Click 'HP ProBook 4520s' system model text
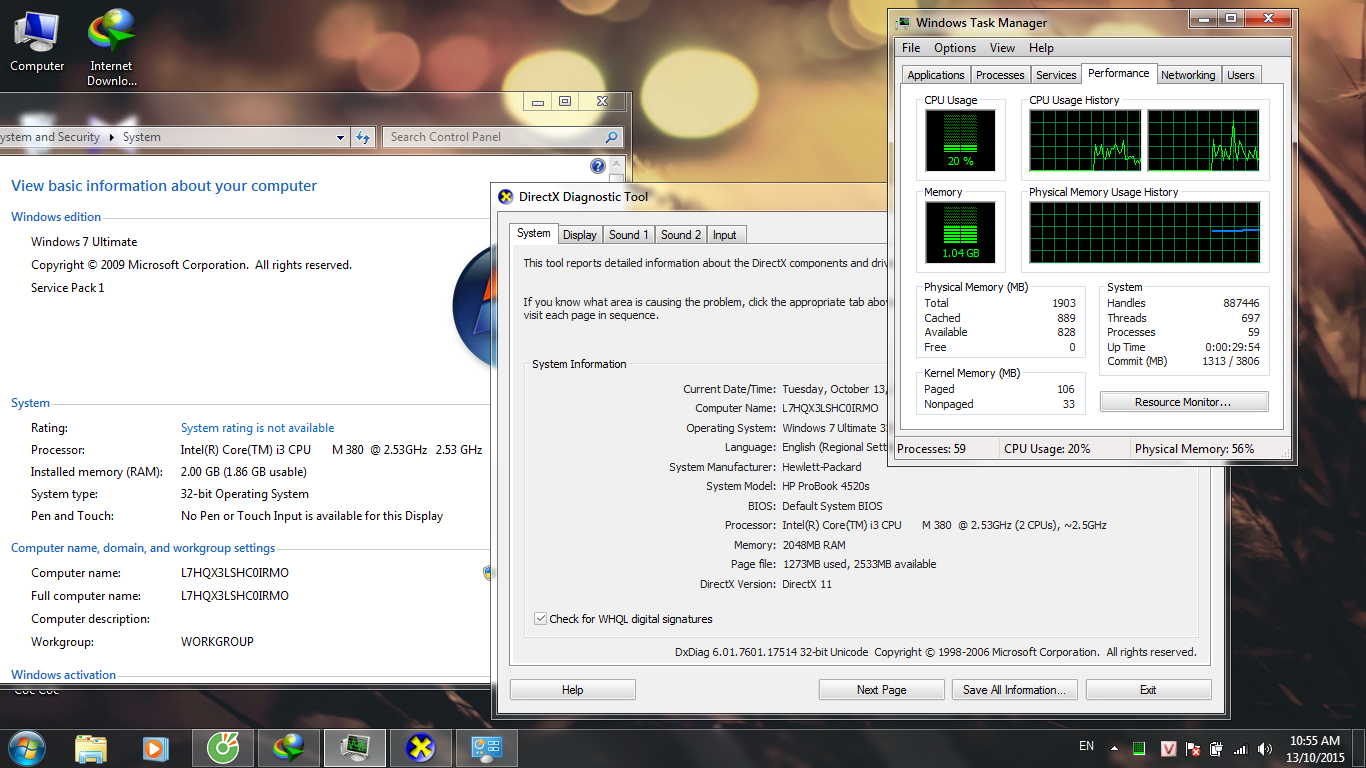1366x768 pixels. coord(826,486)
